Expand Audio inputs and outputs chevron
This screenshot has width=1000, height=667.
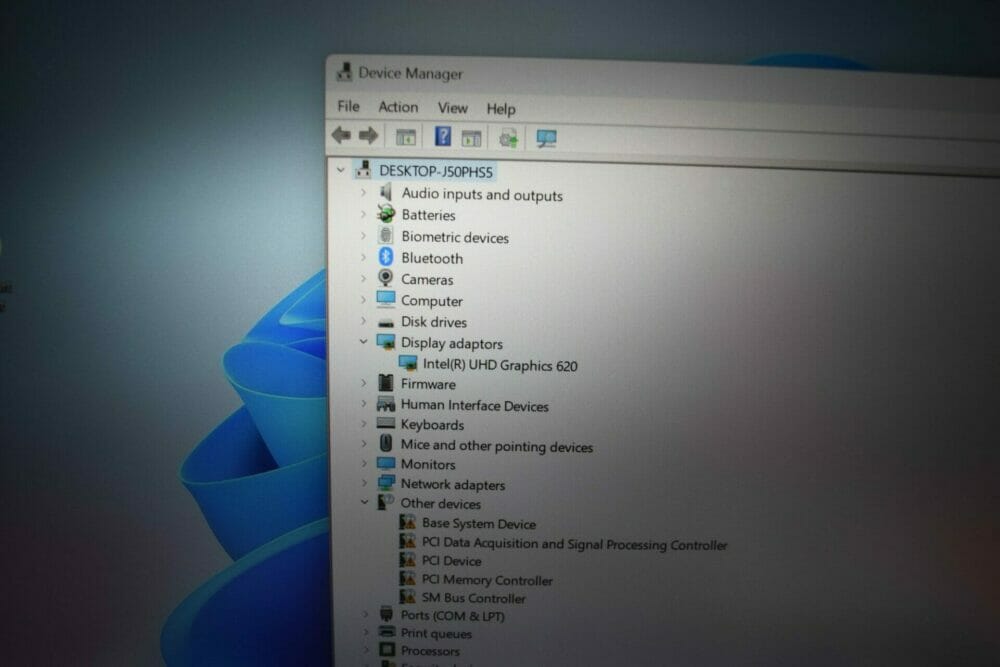(363, 192)
